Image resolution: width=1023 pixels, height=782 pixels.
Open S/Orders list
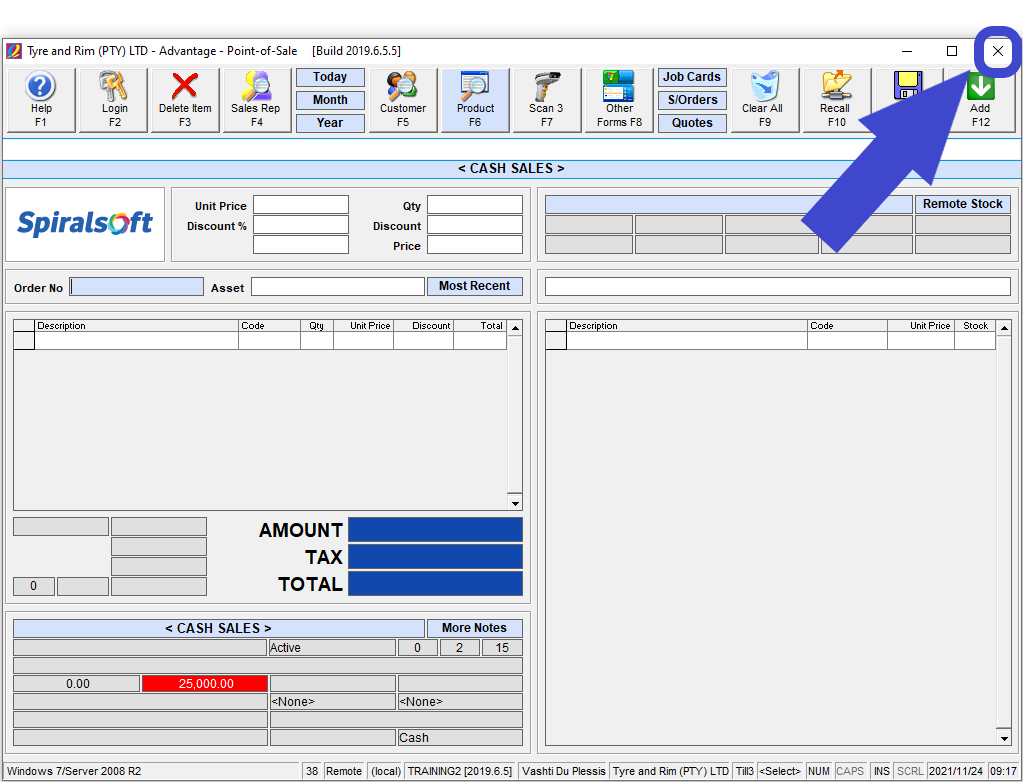click(x=692, y=100)
